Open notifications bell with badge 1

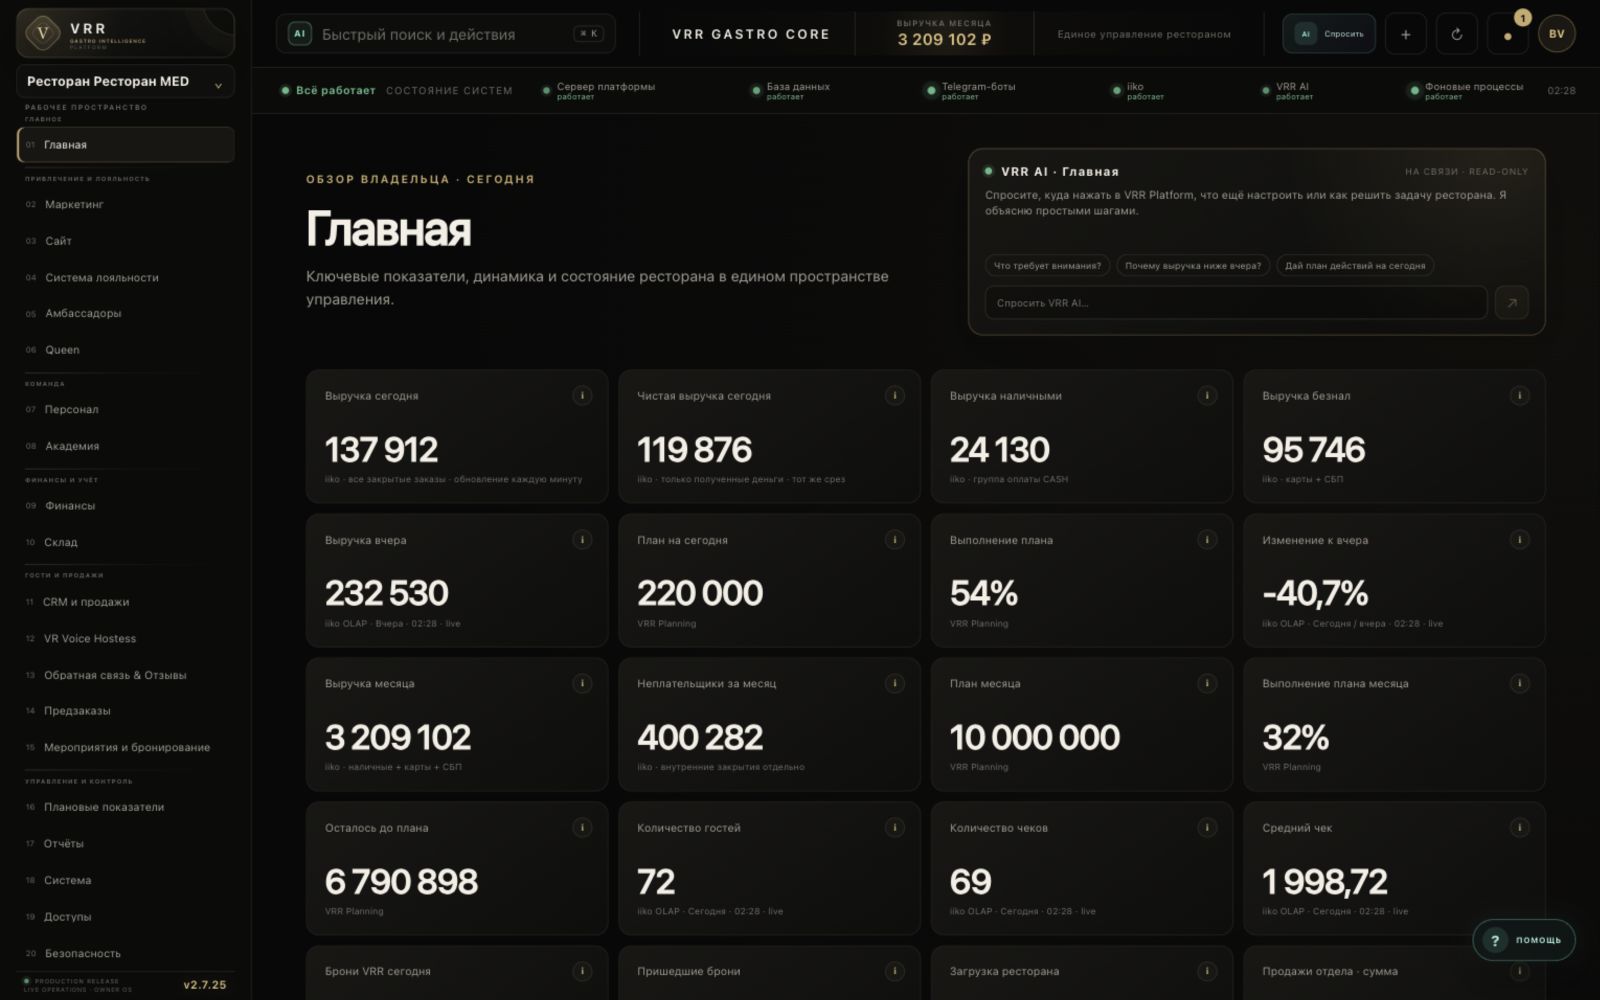click(x=1508, y=34)
